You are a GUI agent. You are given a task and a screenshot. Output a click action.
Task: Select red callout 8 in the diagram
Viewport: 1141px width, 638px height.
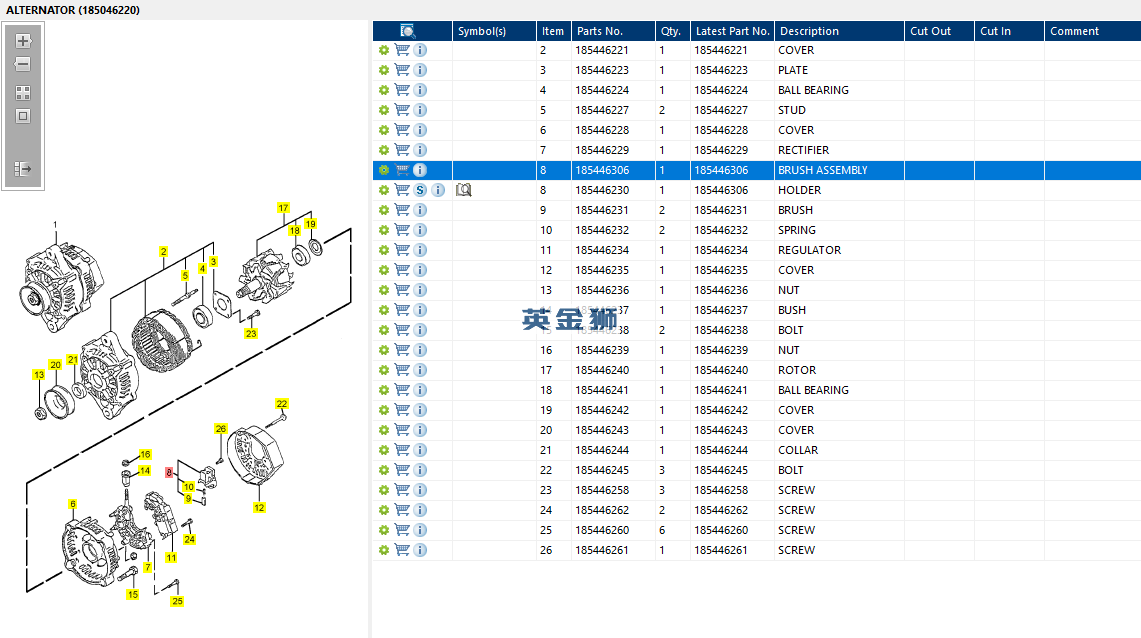click(x=169, y=472)
